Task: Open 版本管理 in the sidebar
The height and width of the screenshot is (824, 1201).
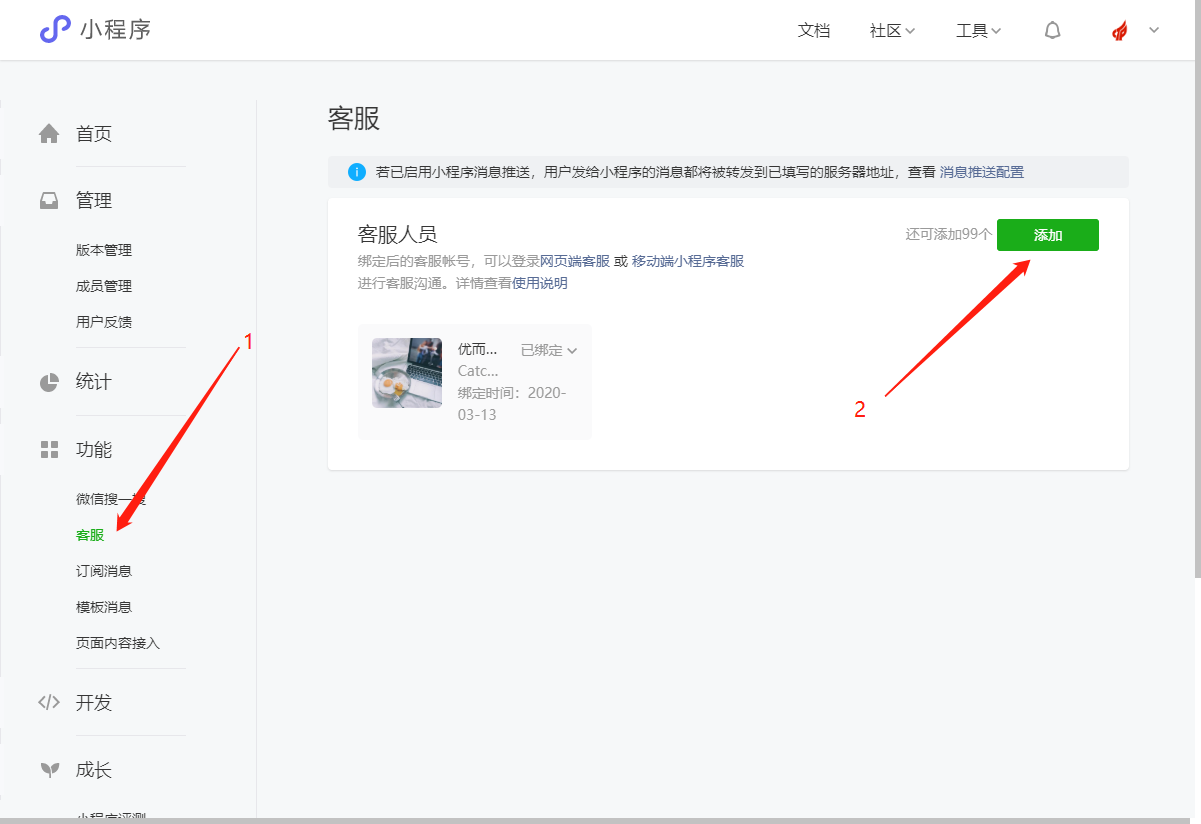Action: [x=104, y=250]
